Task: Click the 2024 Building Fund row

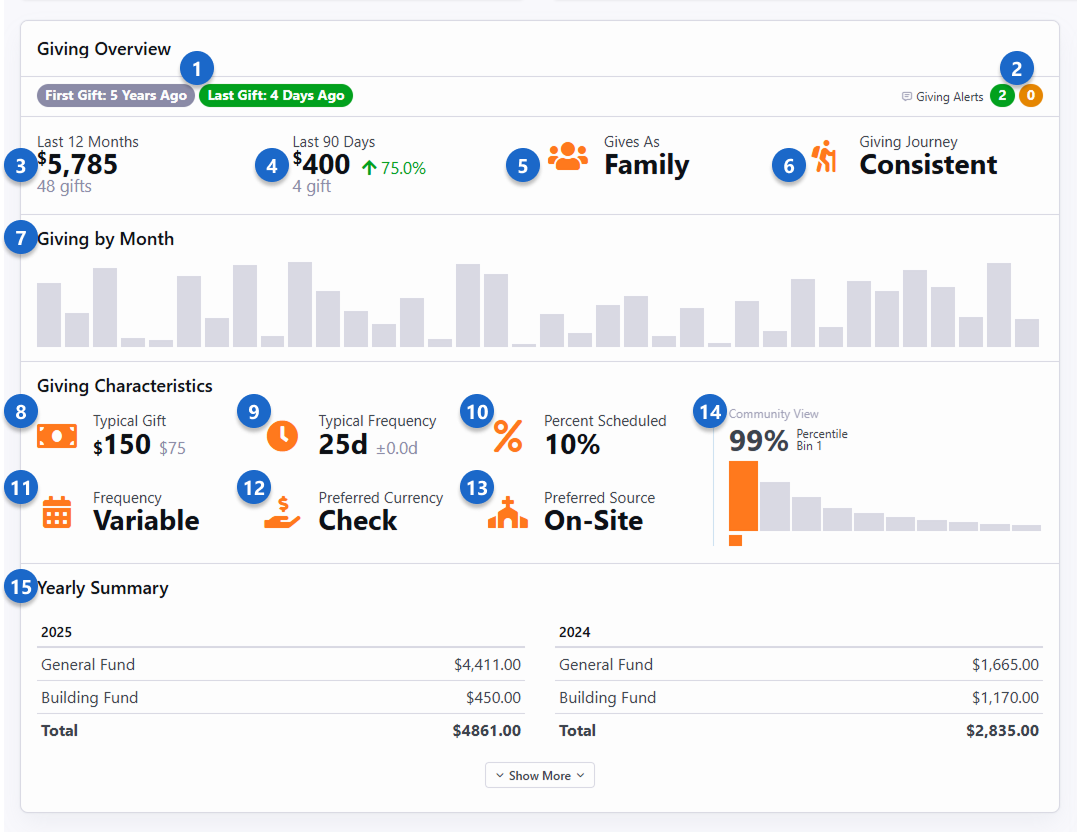Action: pyautogui.click(x=798, y=697)
